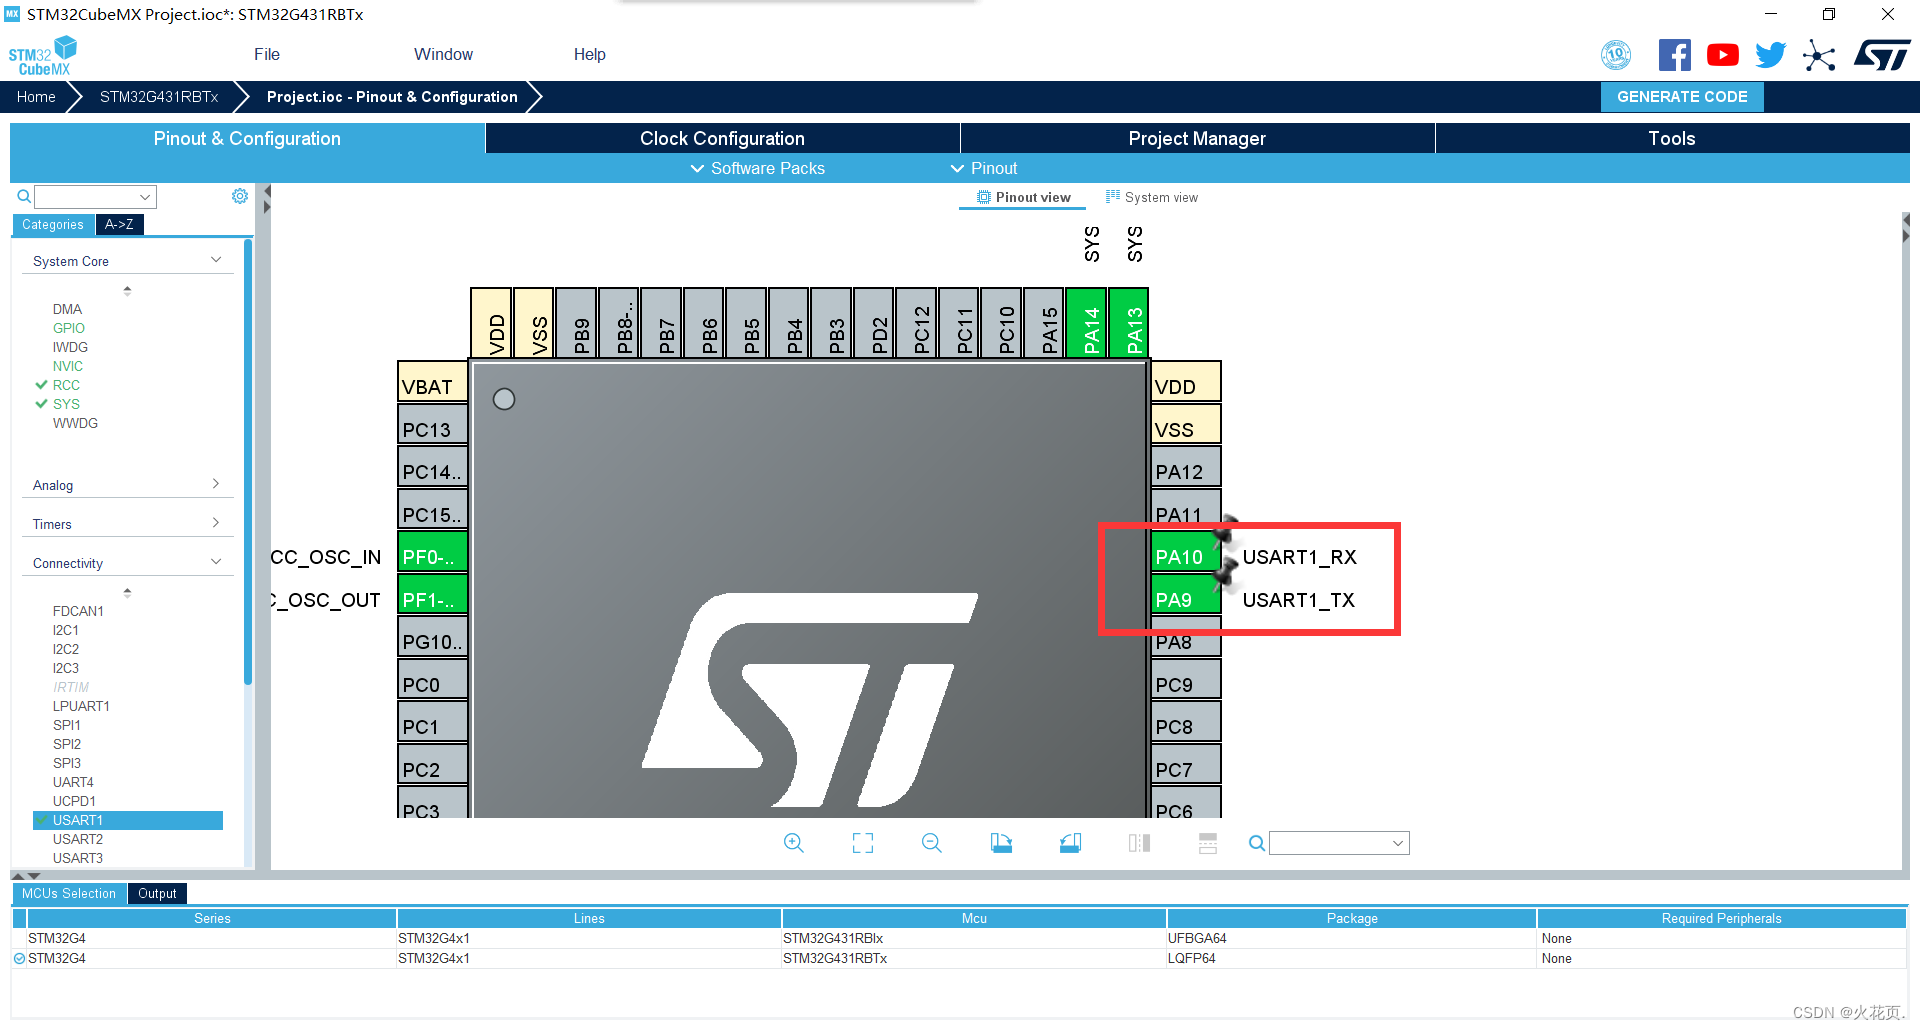Viewport: 1920px width, 1030px height.
Task: Collapse the System Core category
Action: click(216, 259)
